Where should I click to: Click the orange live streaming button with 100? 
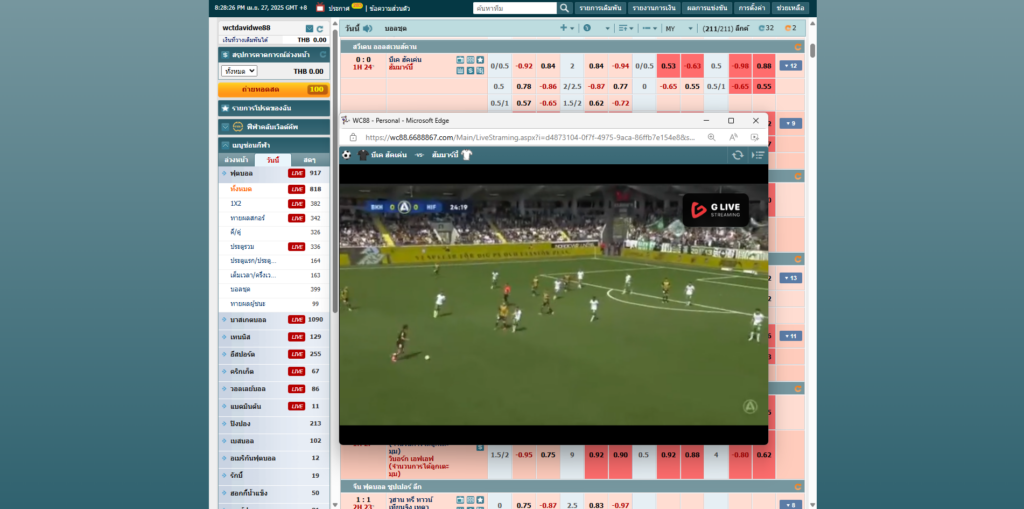pos(274,90)
